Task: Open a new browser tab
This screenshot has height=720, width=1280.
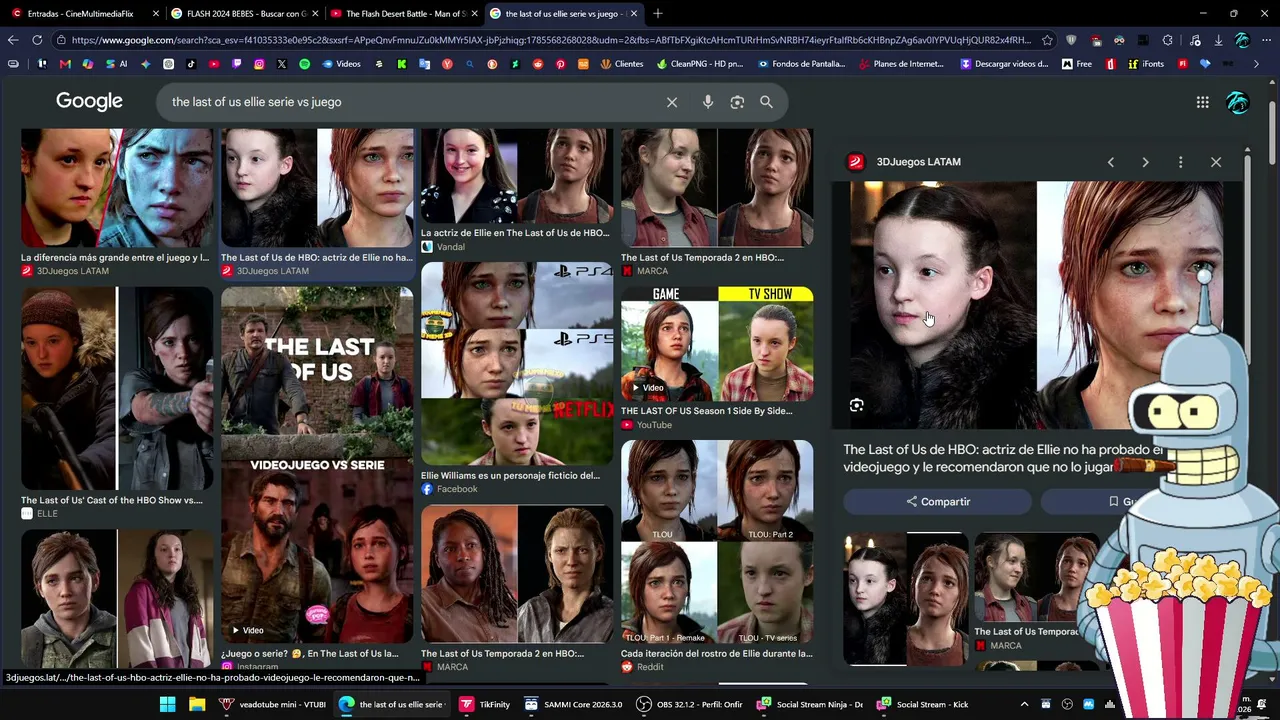Action: pos(658,14)
